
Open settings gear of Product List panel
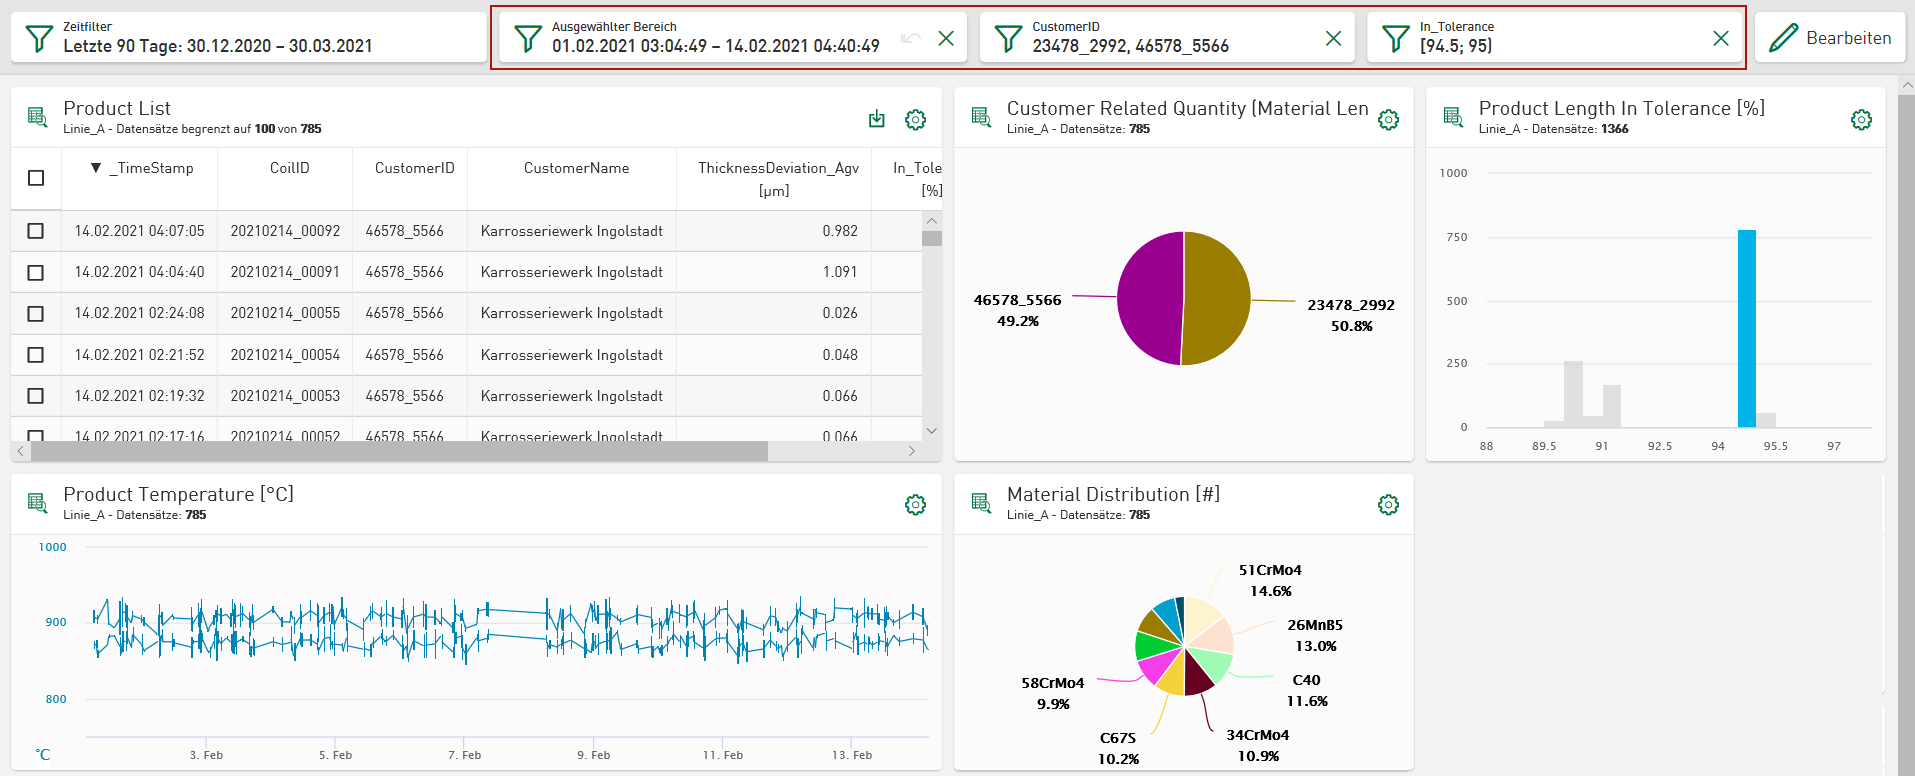[x=915, y=120]
